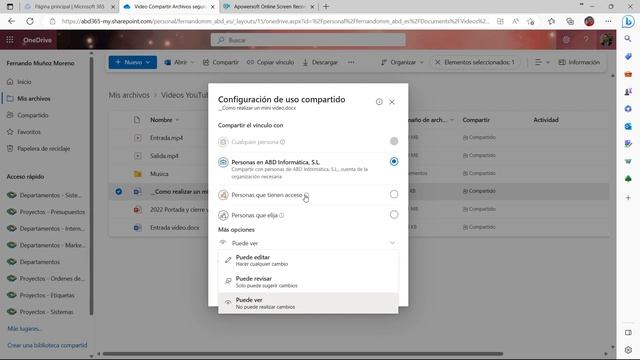The width and height of the screenshot is (640, 360).
Task: Choose Puede editar permission option
Action: pos(308,260)
